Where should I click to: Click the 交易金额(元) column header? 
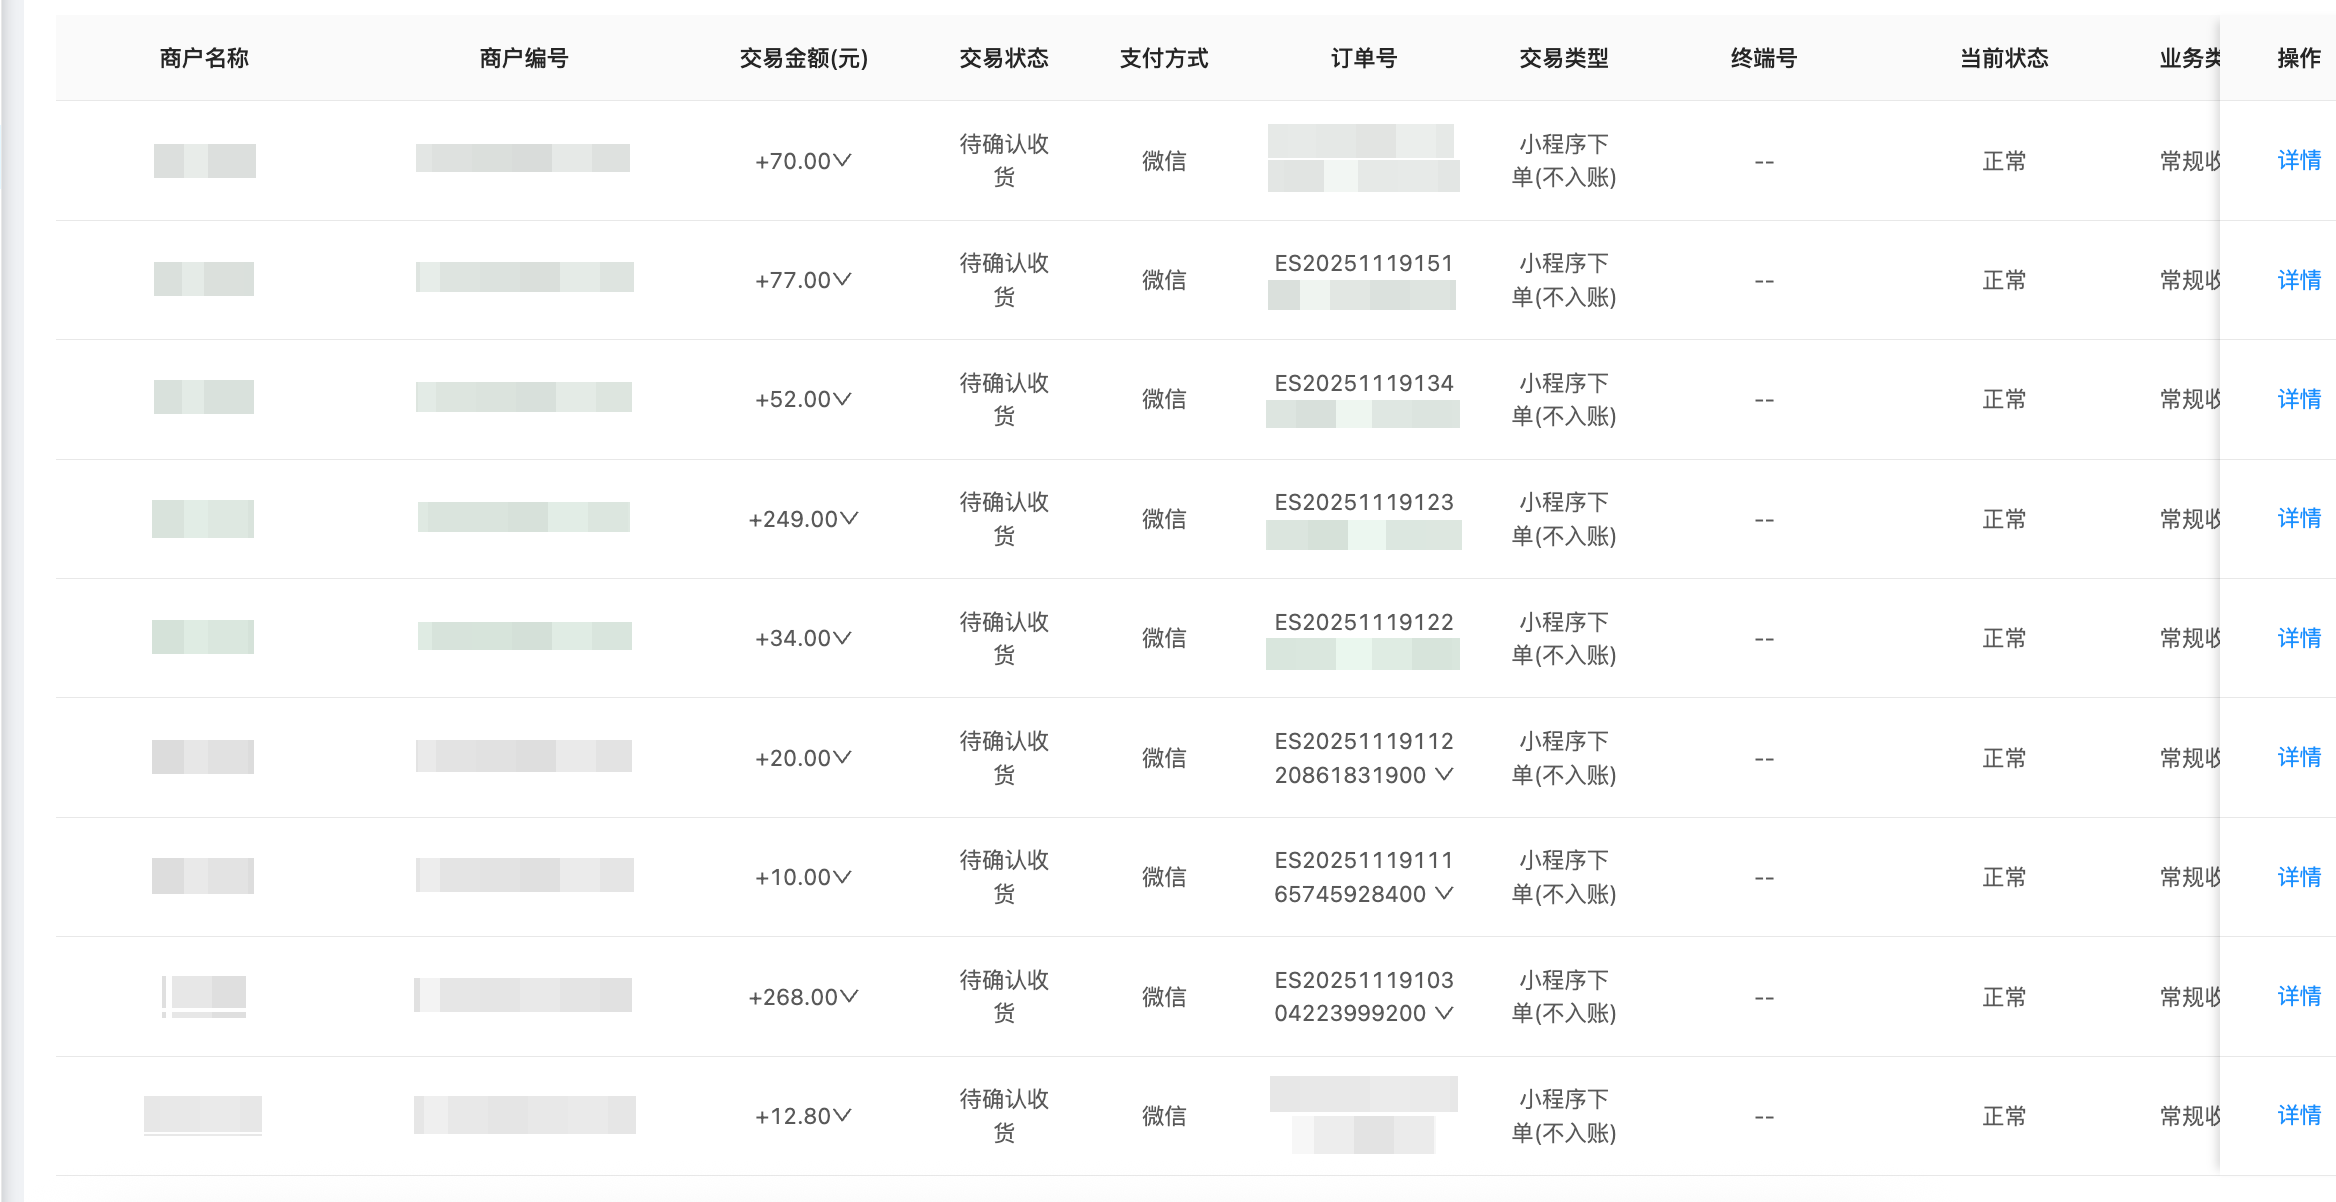(x=803, y=58)
